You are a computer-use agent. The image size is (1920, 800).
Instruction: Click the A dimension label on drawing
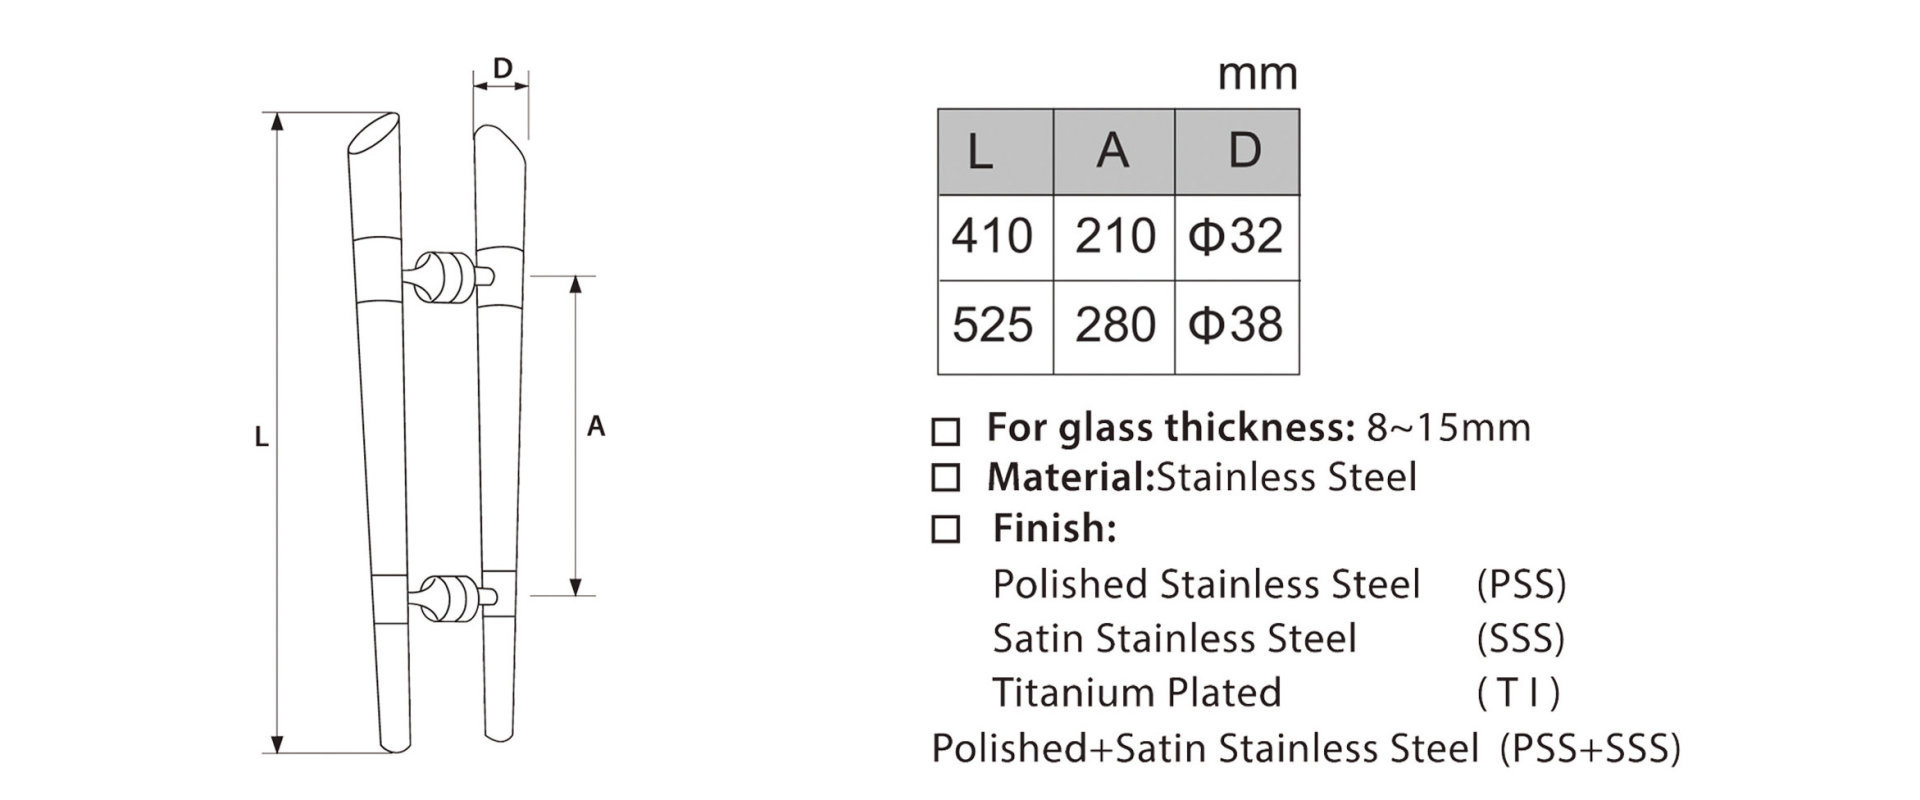pos(596,427)
